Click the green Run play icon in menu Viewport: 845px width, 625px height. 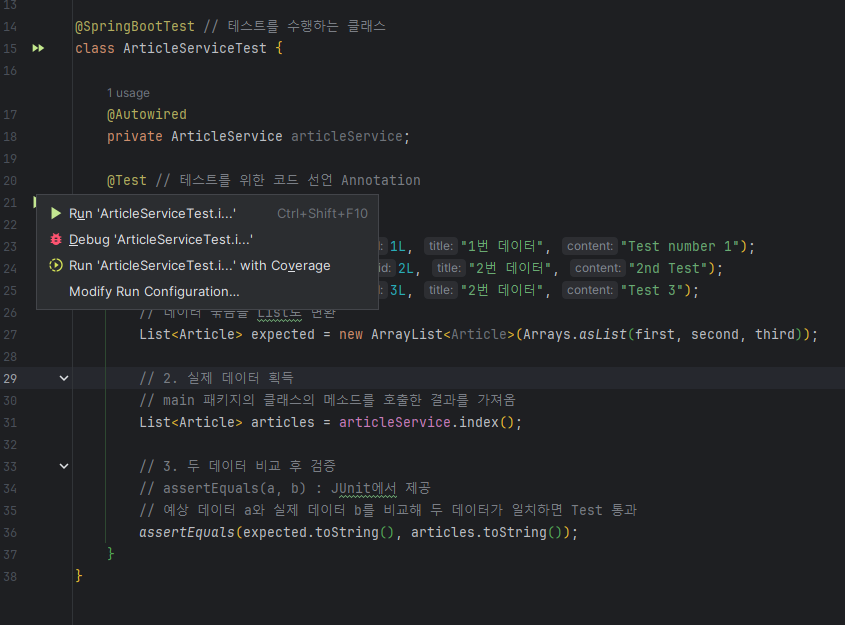click(x=56, y=213)
